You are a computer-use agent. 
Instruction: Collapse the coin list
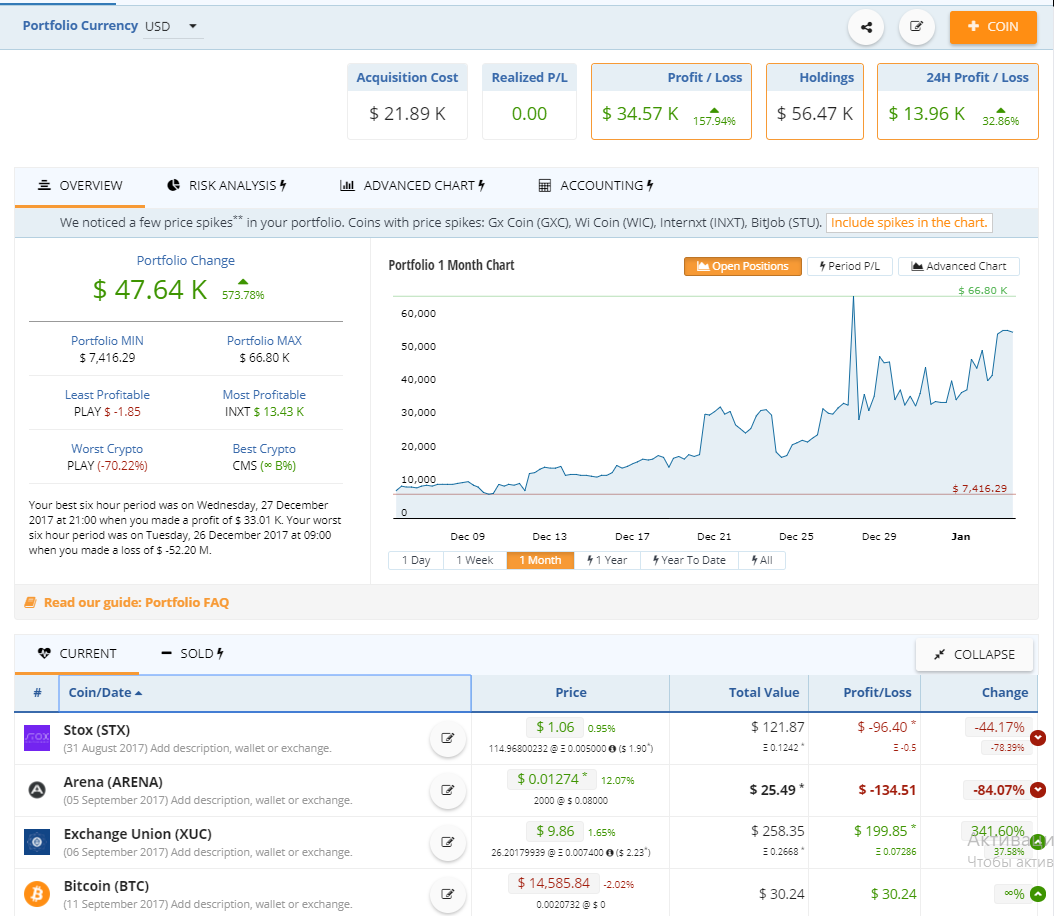[975, 654]
